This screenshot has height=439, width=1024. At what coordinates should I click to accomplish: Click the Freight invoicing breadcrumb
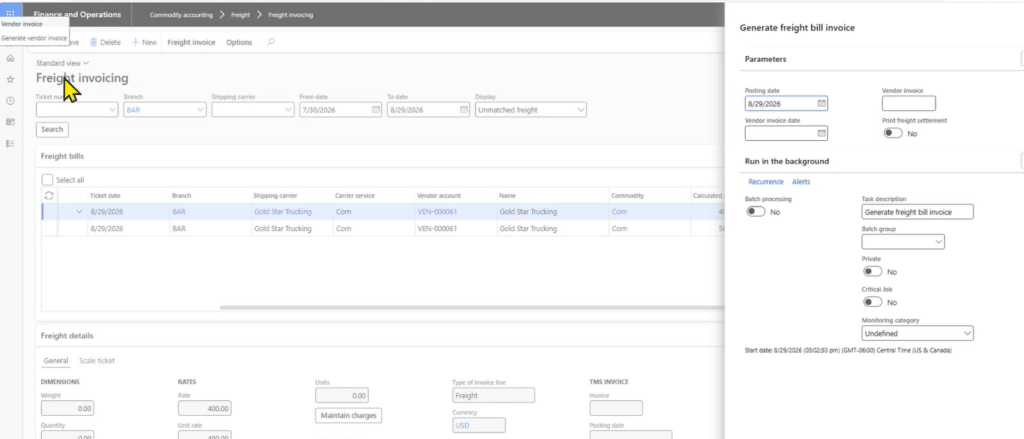[290, 14]
